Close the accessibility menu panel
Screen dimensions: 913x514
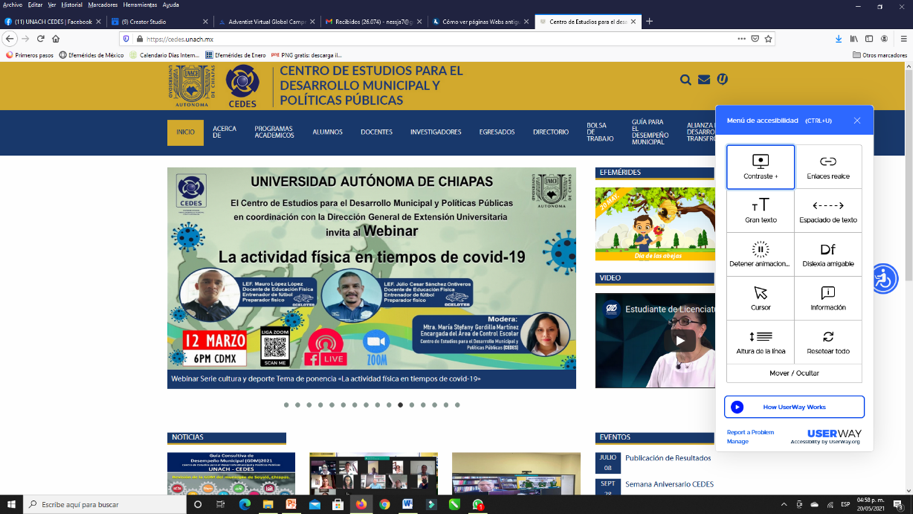tap(857, 120)
